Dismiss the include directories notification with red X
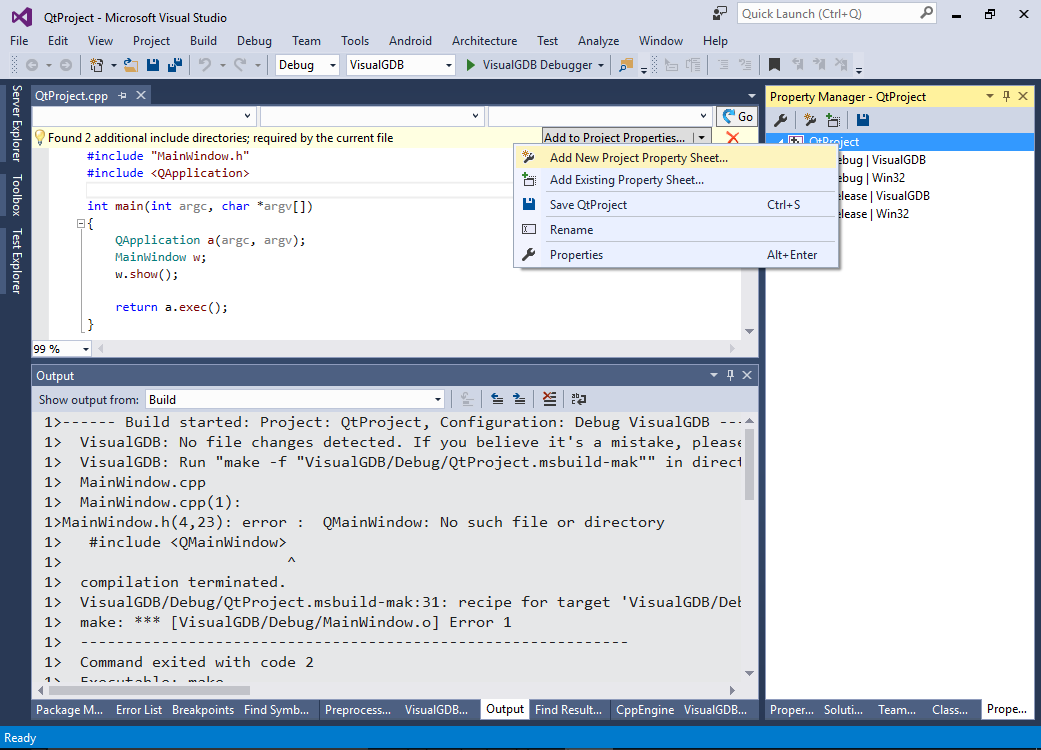 [733, 137]
